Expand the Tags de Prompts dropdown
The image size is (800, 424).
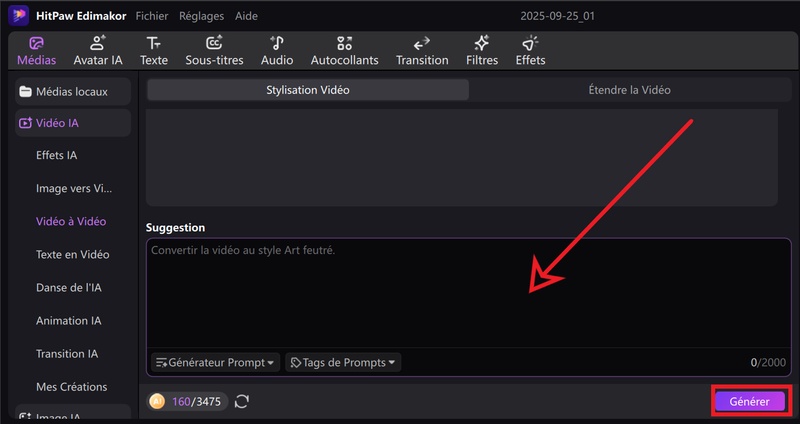coord(343,362)
